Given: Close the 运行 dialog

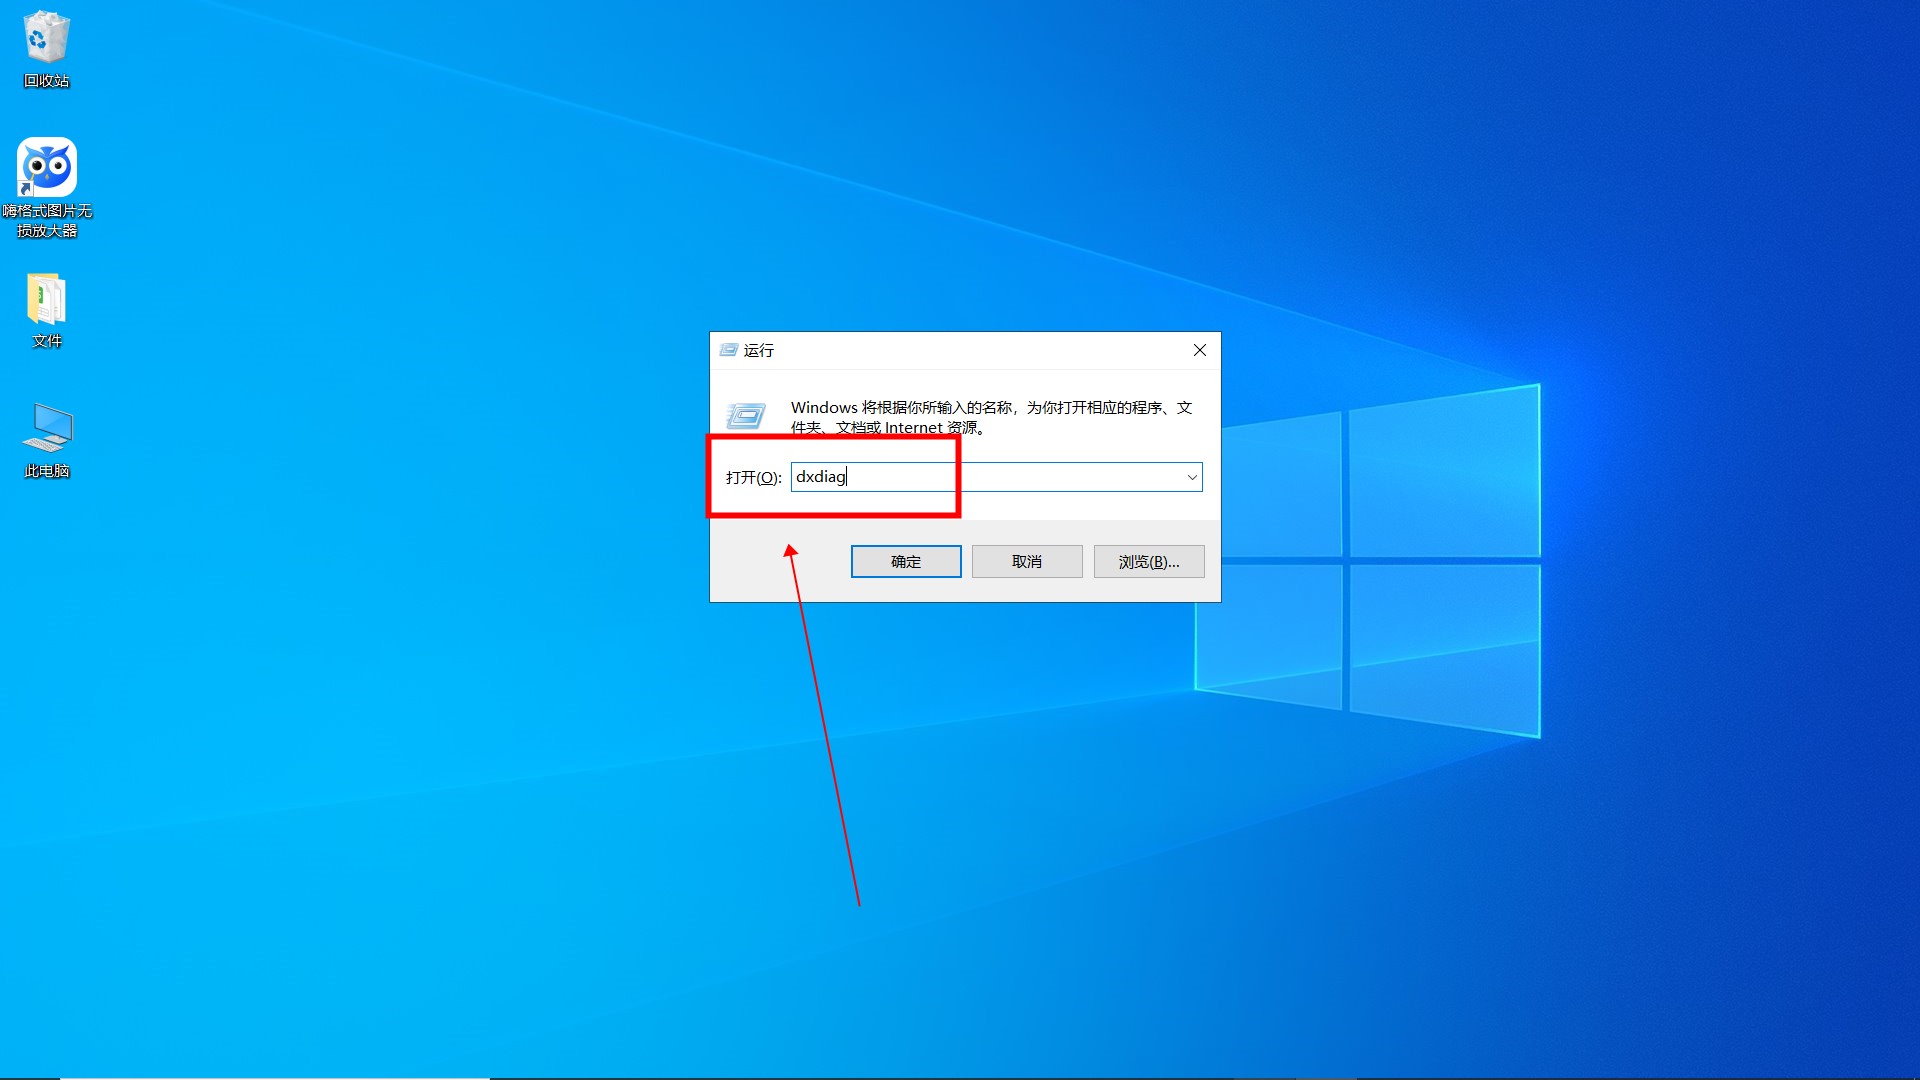Looking at the screenshot, I should pos(1199,350).
